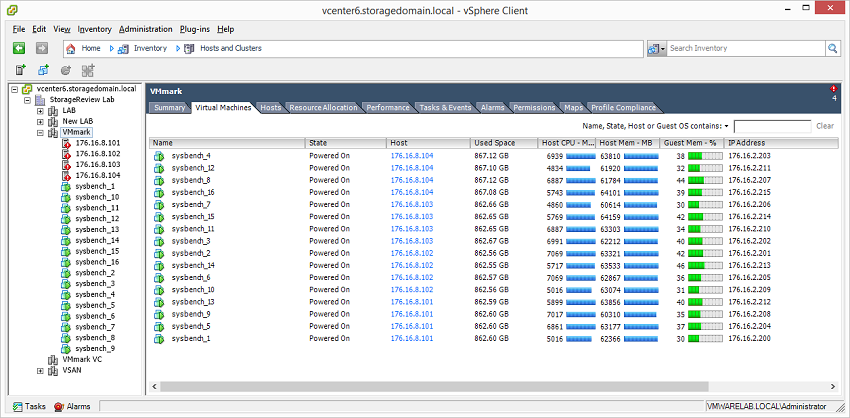Click VM icon of sysbench_7 table row
850x418 pixels.
click(x=158, y=205)
